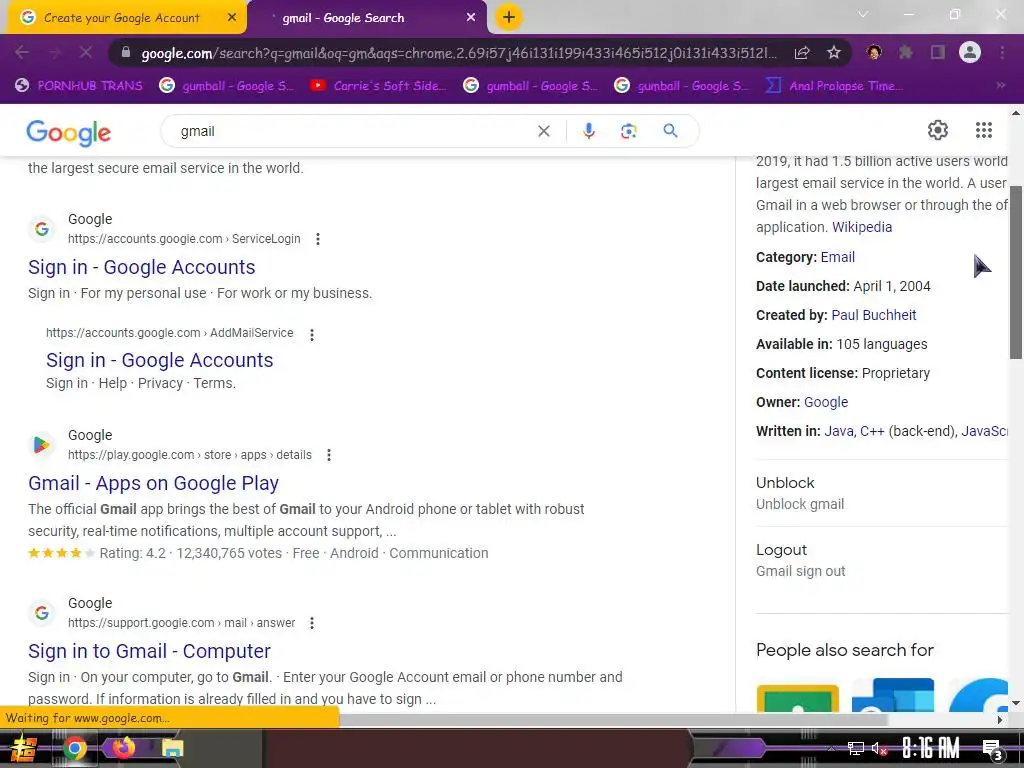This screenshot has width=1024, height=768.
Task: Submit search with the magnifying glass icon
Action: [x=670, y=131]
